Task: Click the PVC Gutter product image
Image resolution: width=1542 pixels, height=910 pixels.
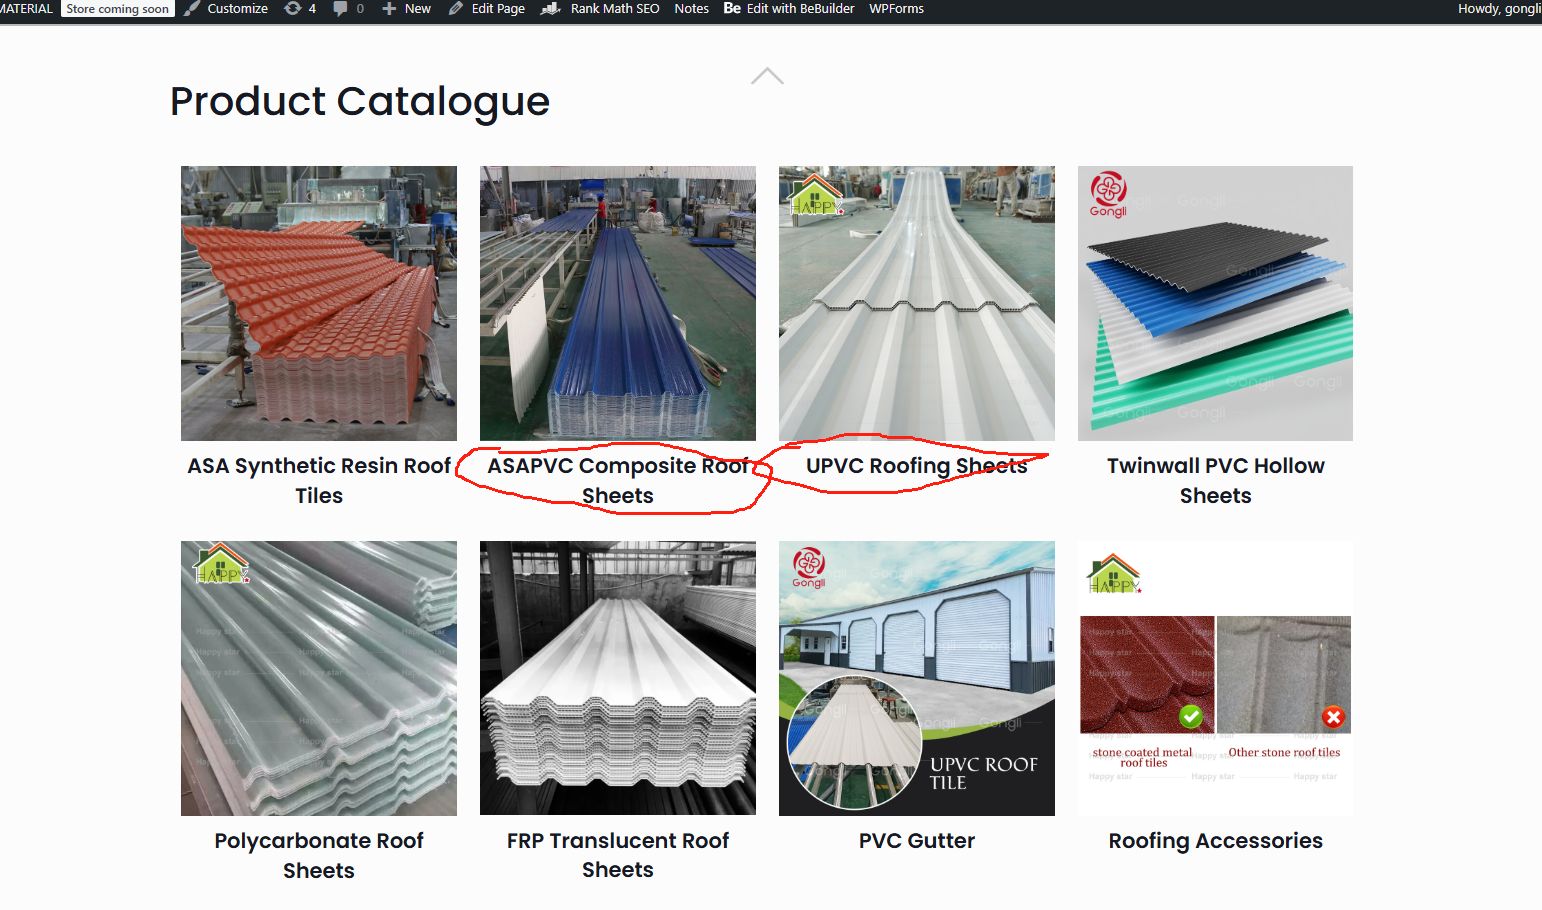Action: click(916, 678)
